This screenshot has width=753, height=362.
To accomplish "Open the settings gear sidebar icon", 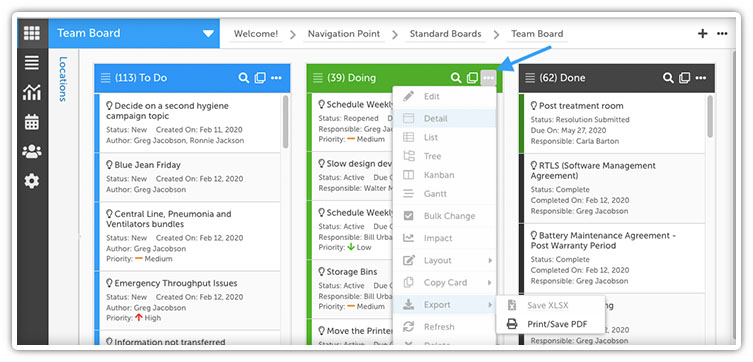I will click(x=32, y=181).
